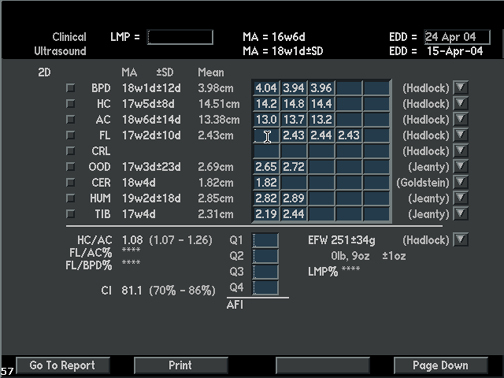Open the BPD Hadlock dropdown arrow
This screenshot has height=378, width=504.
pos(461,88)
